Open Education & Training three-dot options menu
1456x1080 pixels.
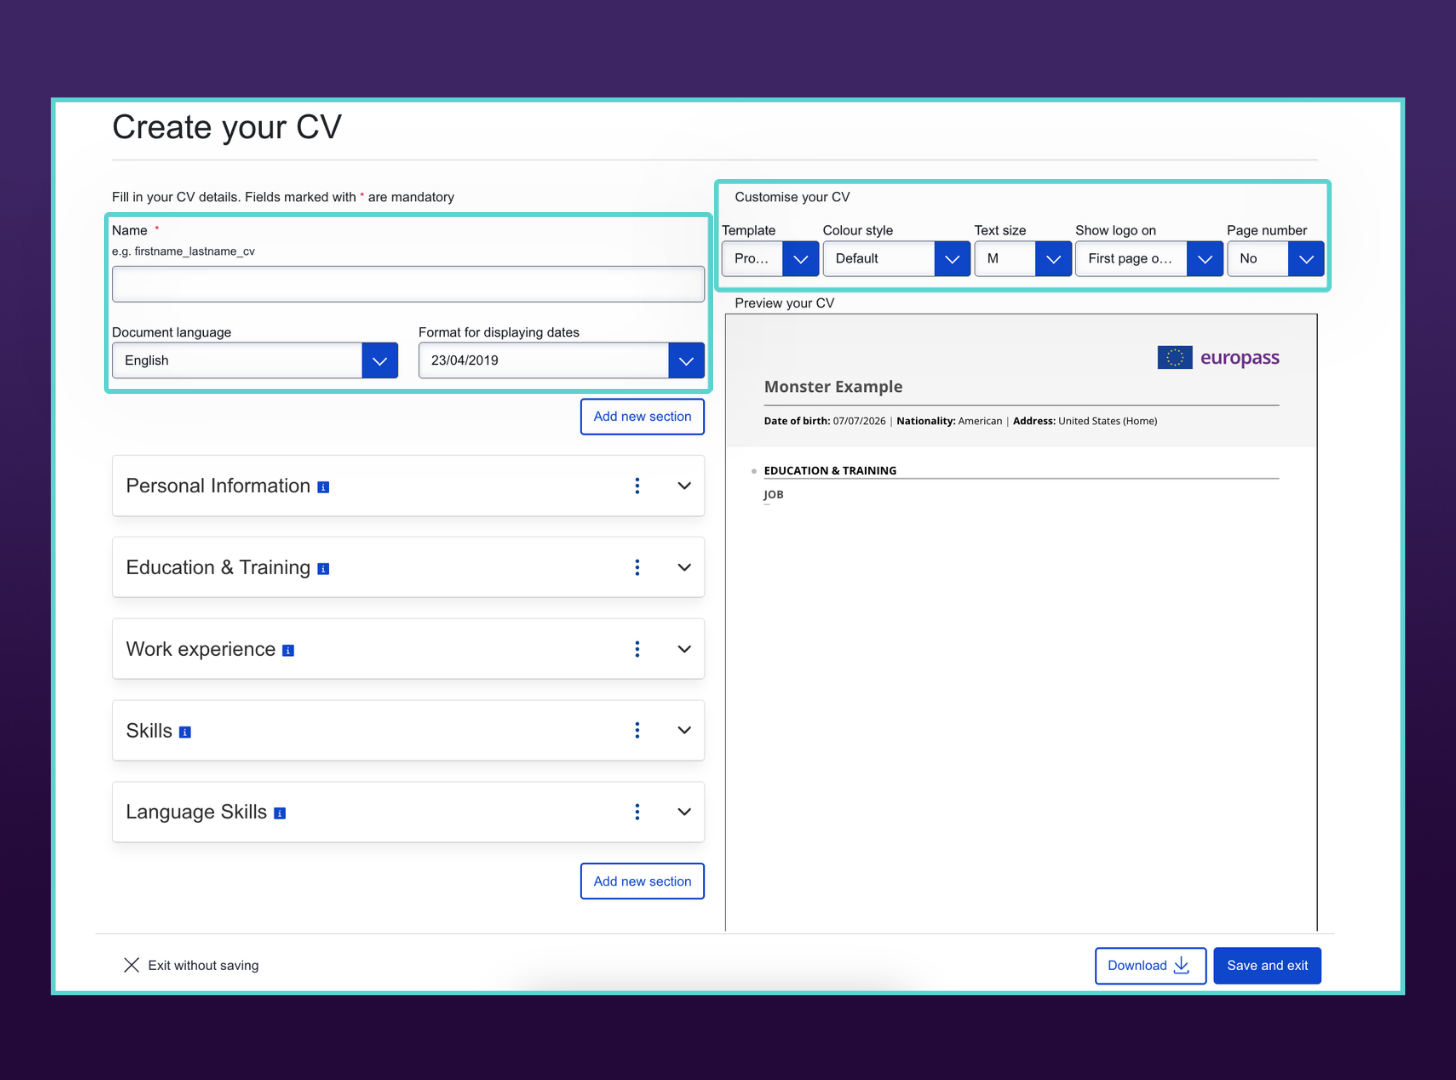637,567
